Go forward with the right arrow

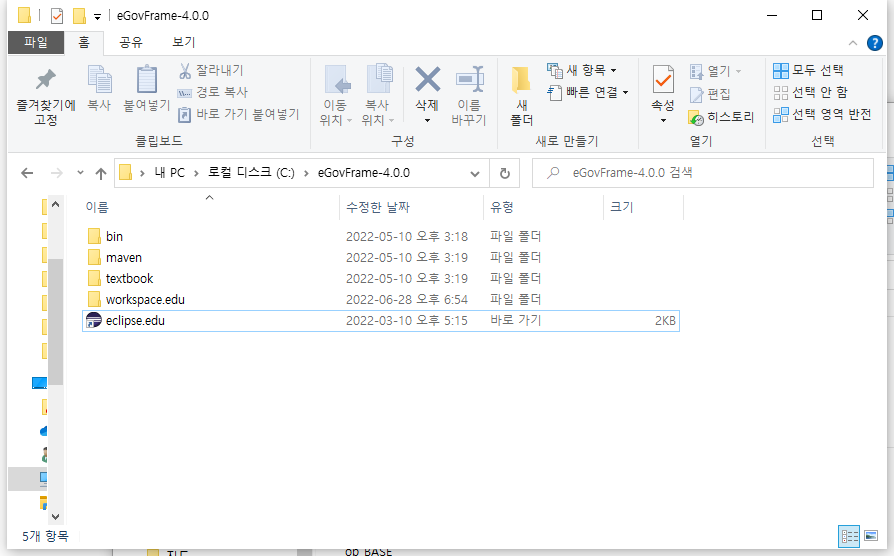coord(56,173)
